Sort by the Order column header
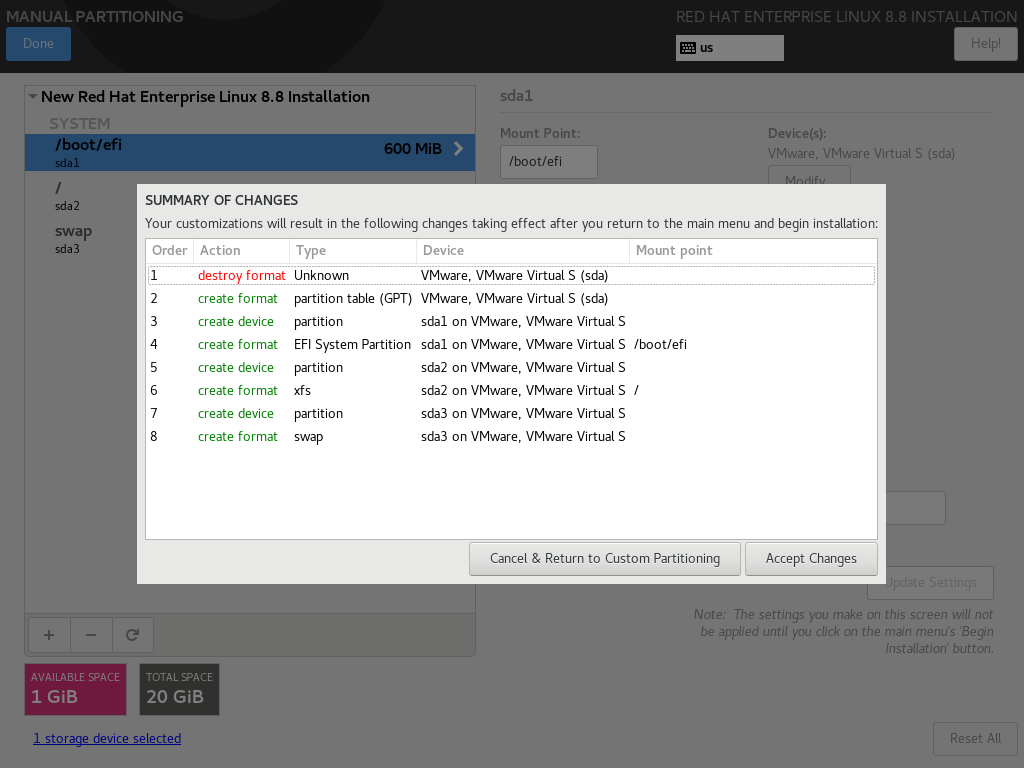This screenshot has height=768, width=1024. 170,251
